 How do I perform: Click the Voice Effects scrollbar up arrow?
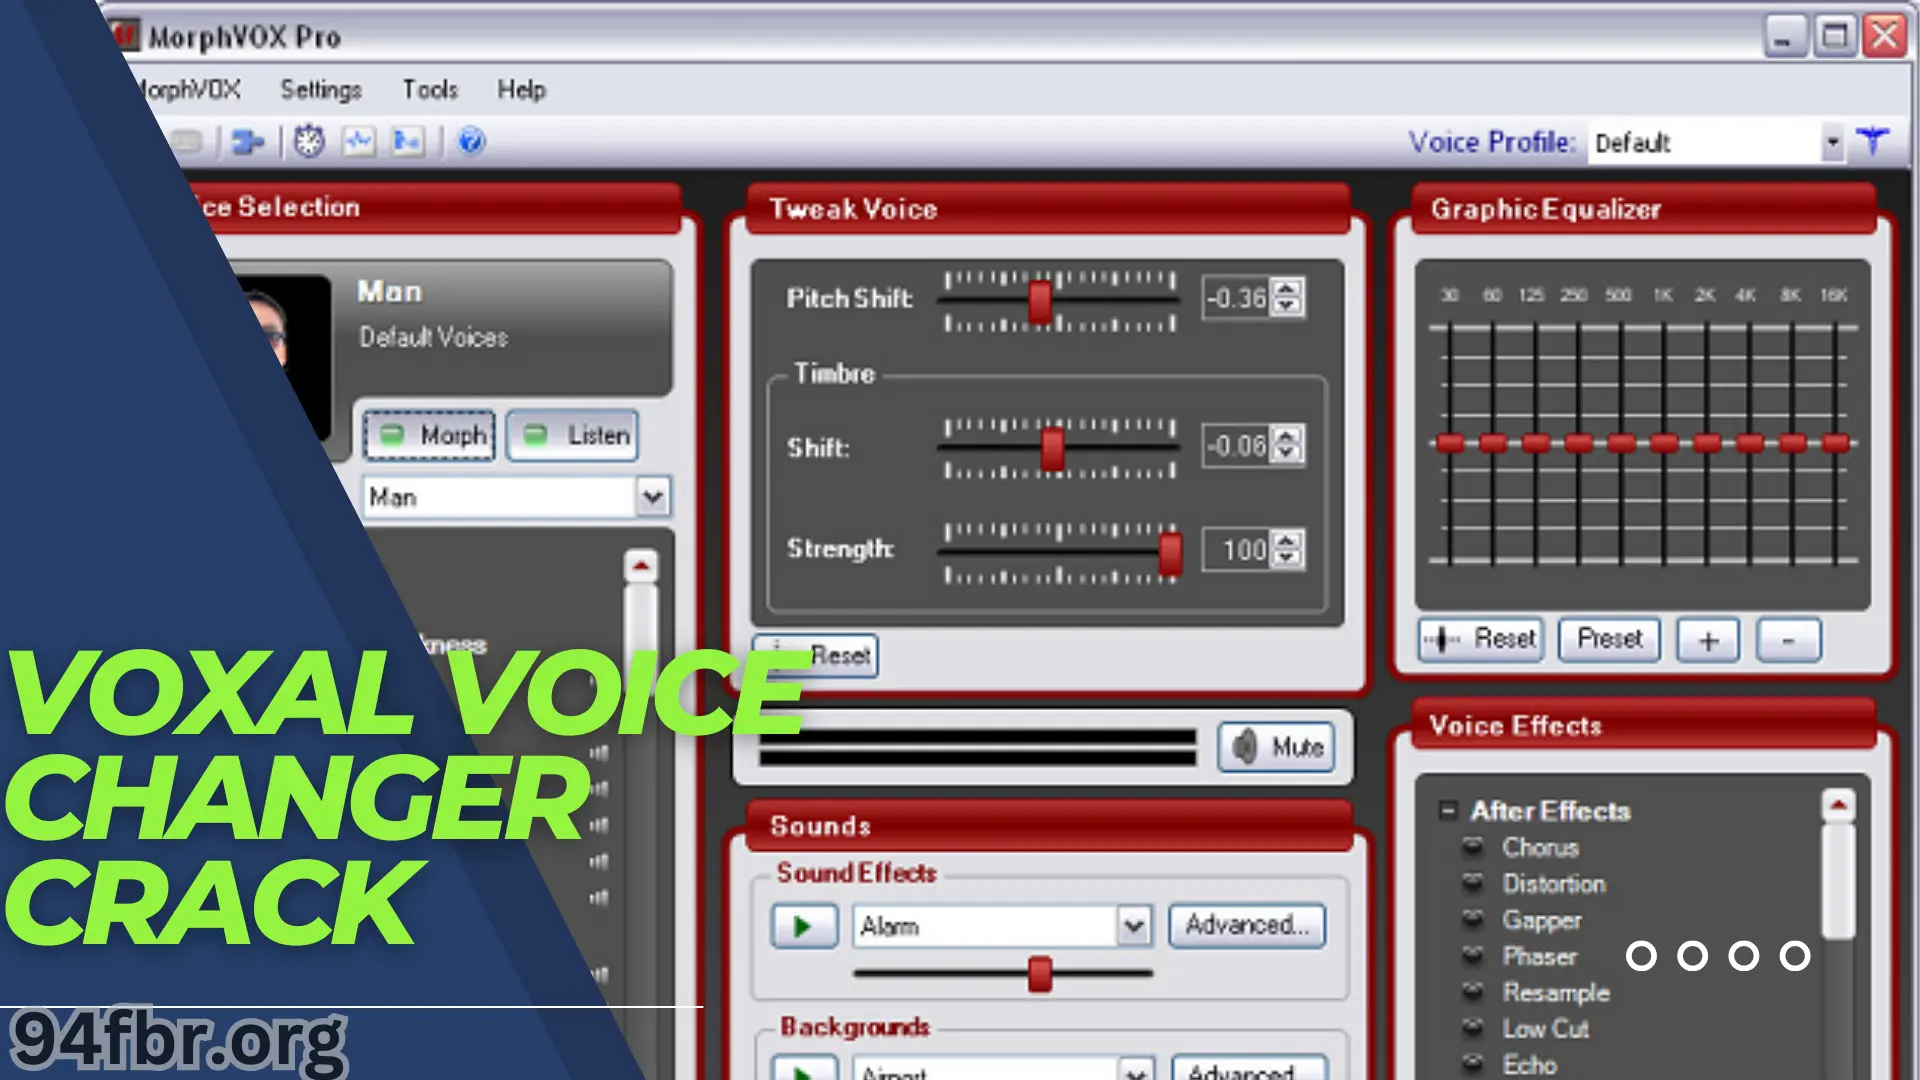click(1838, 806)
